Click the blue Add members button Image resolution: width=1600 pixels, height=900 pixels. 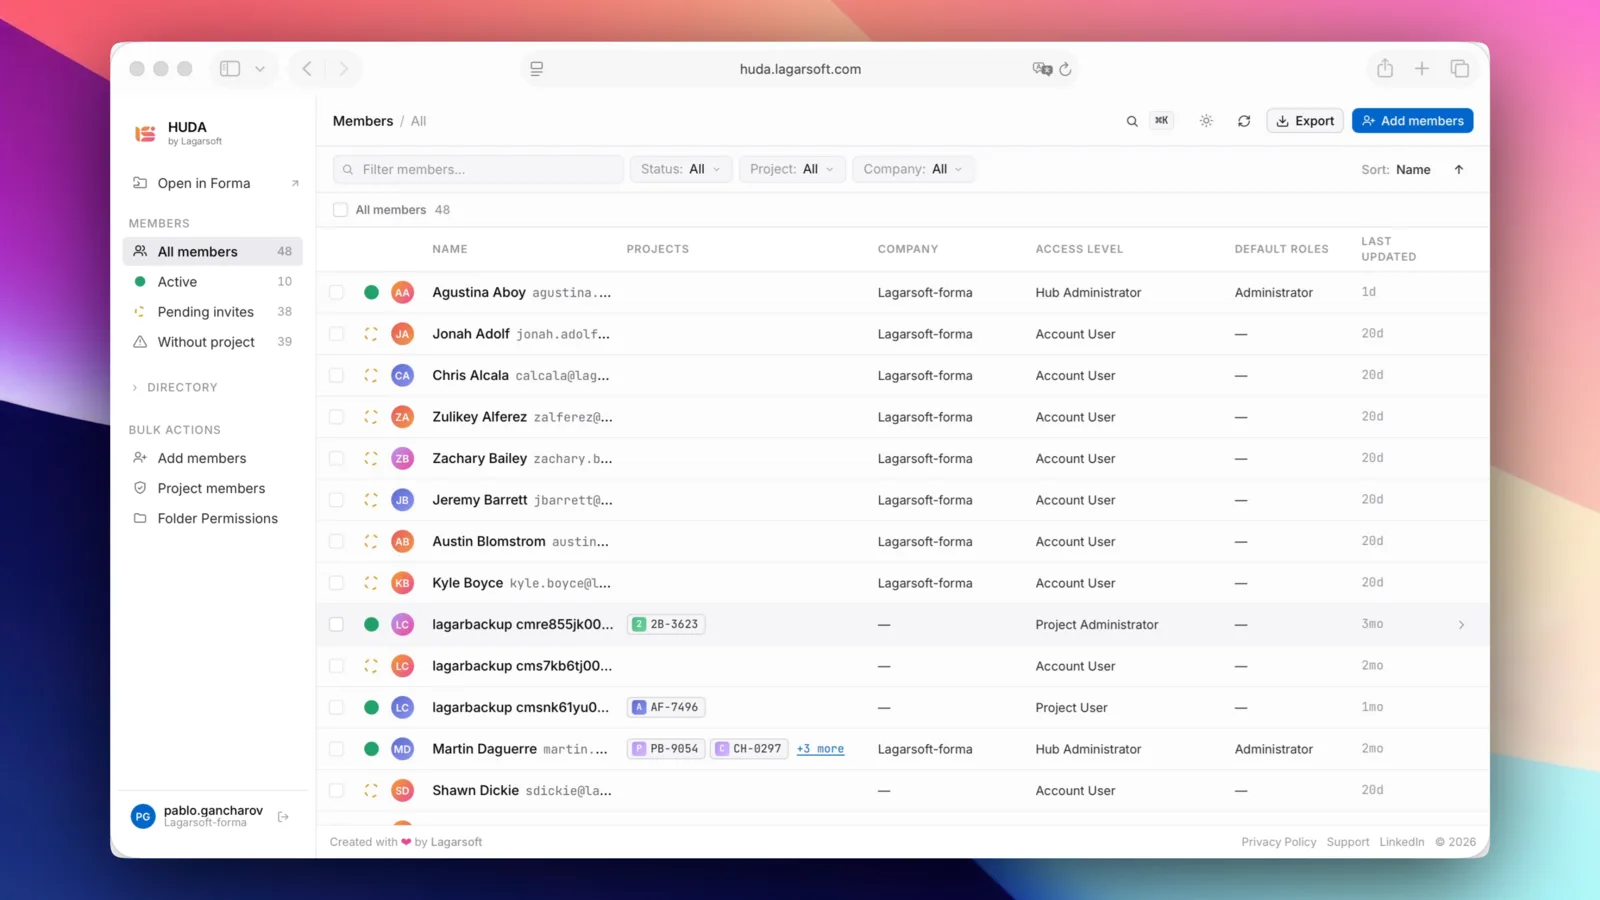click(x=1413, y=121)
